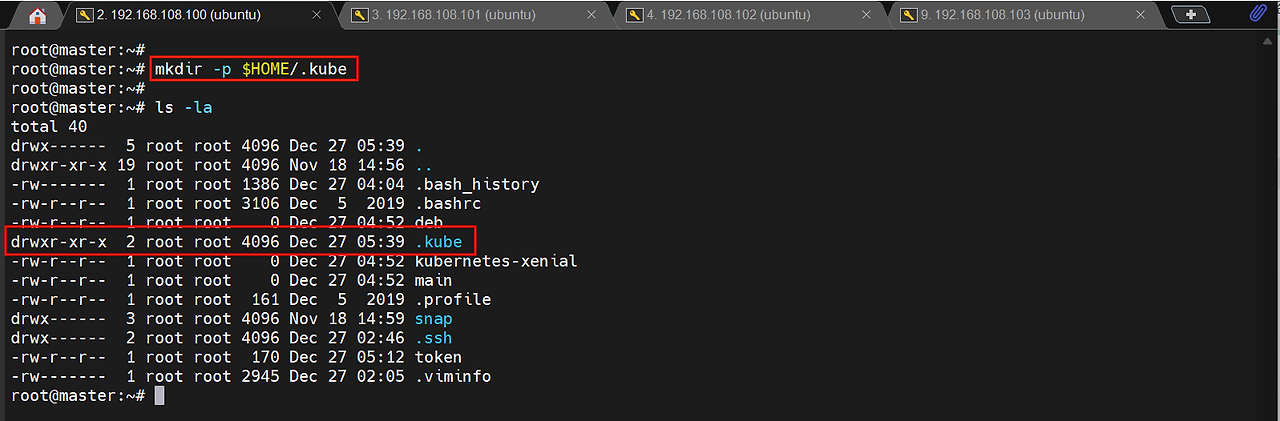1280x421 pixels.
Task: Close the 192.168.108.101 session tab
Action: (x=593, y=15)
